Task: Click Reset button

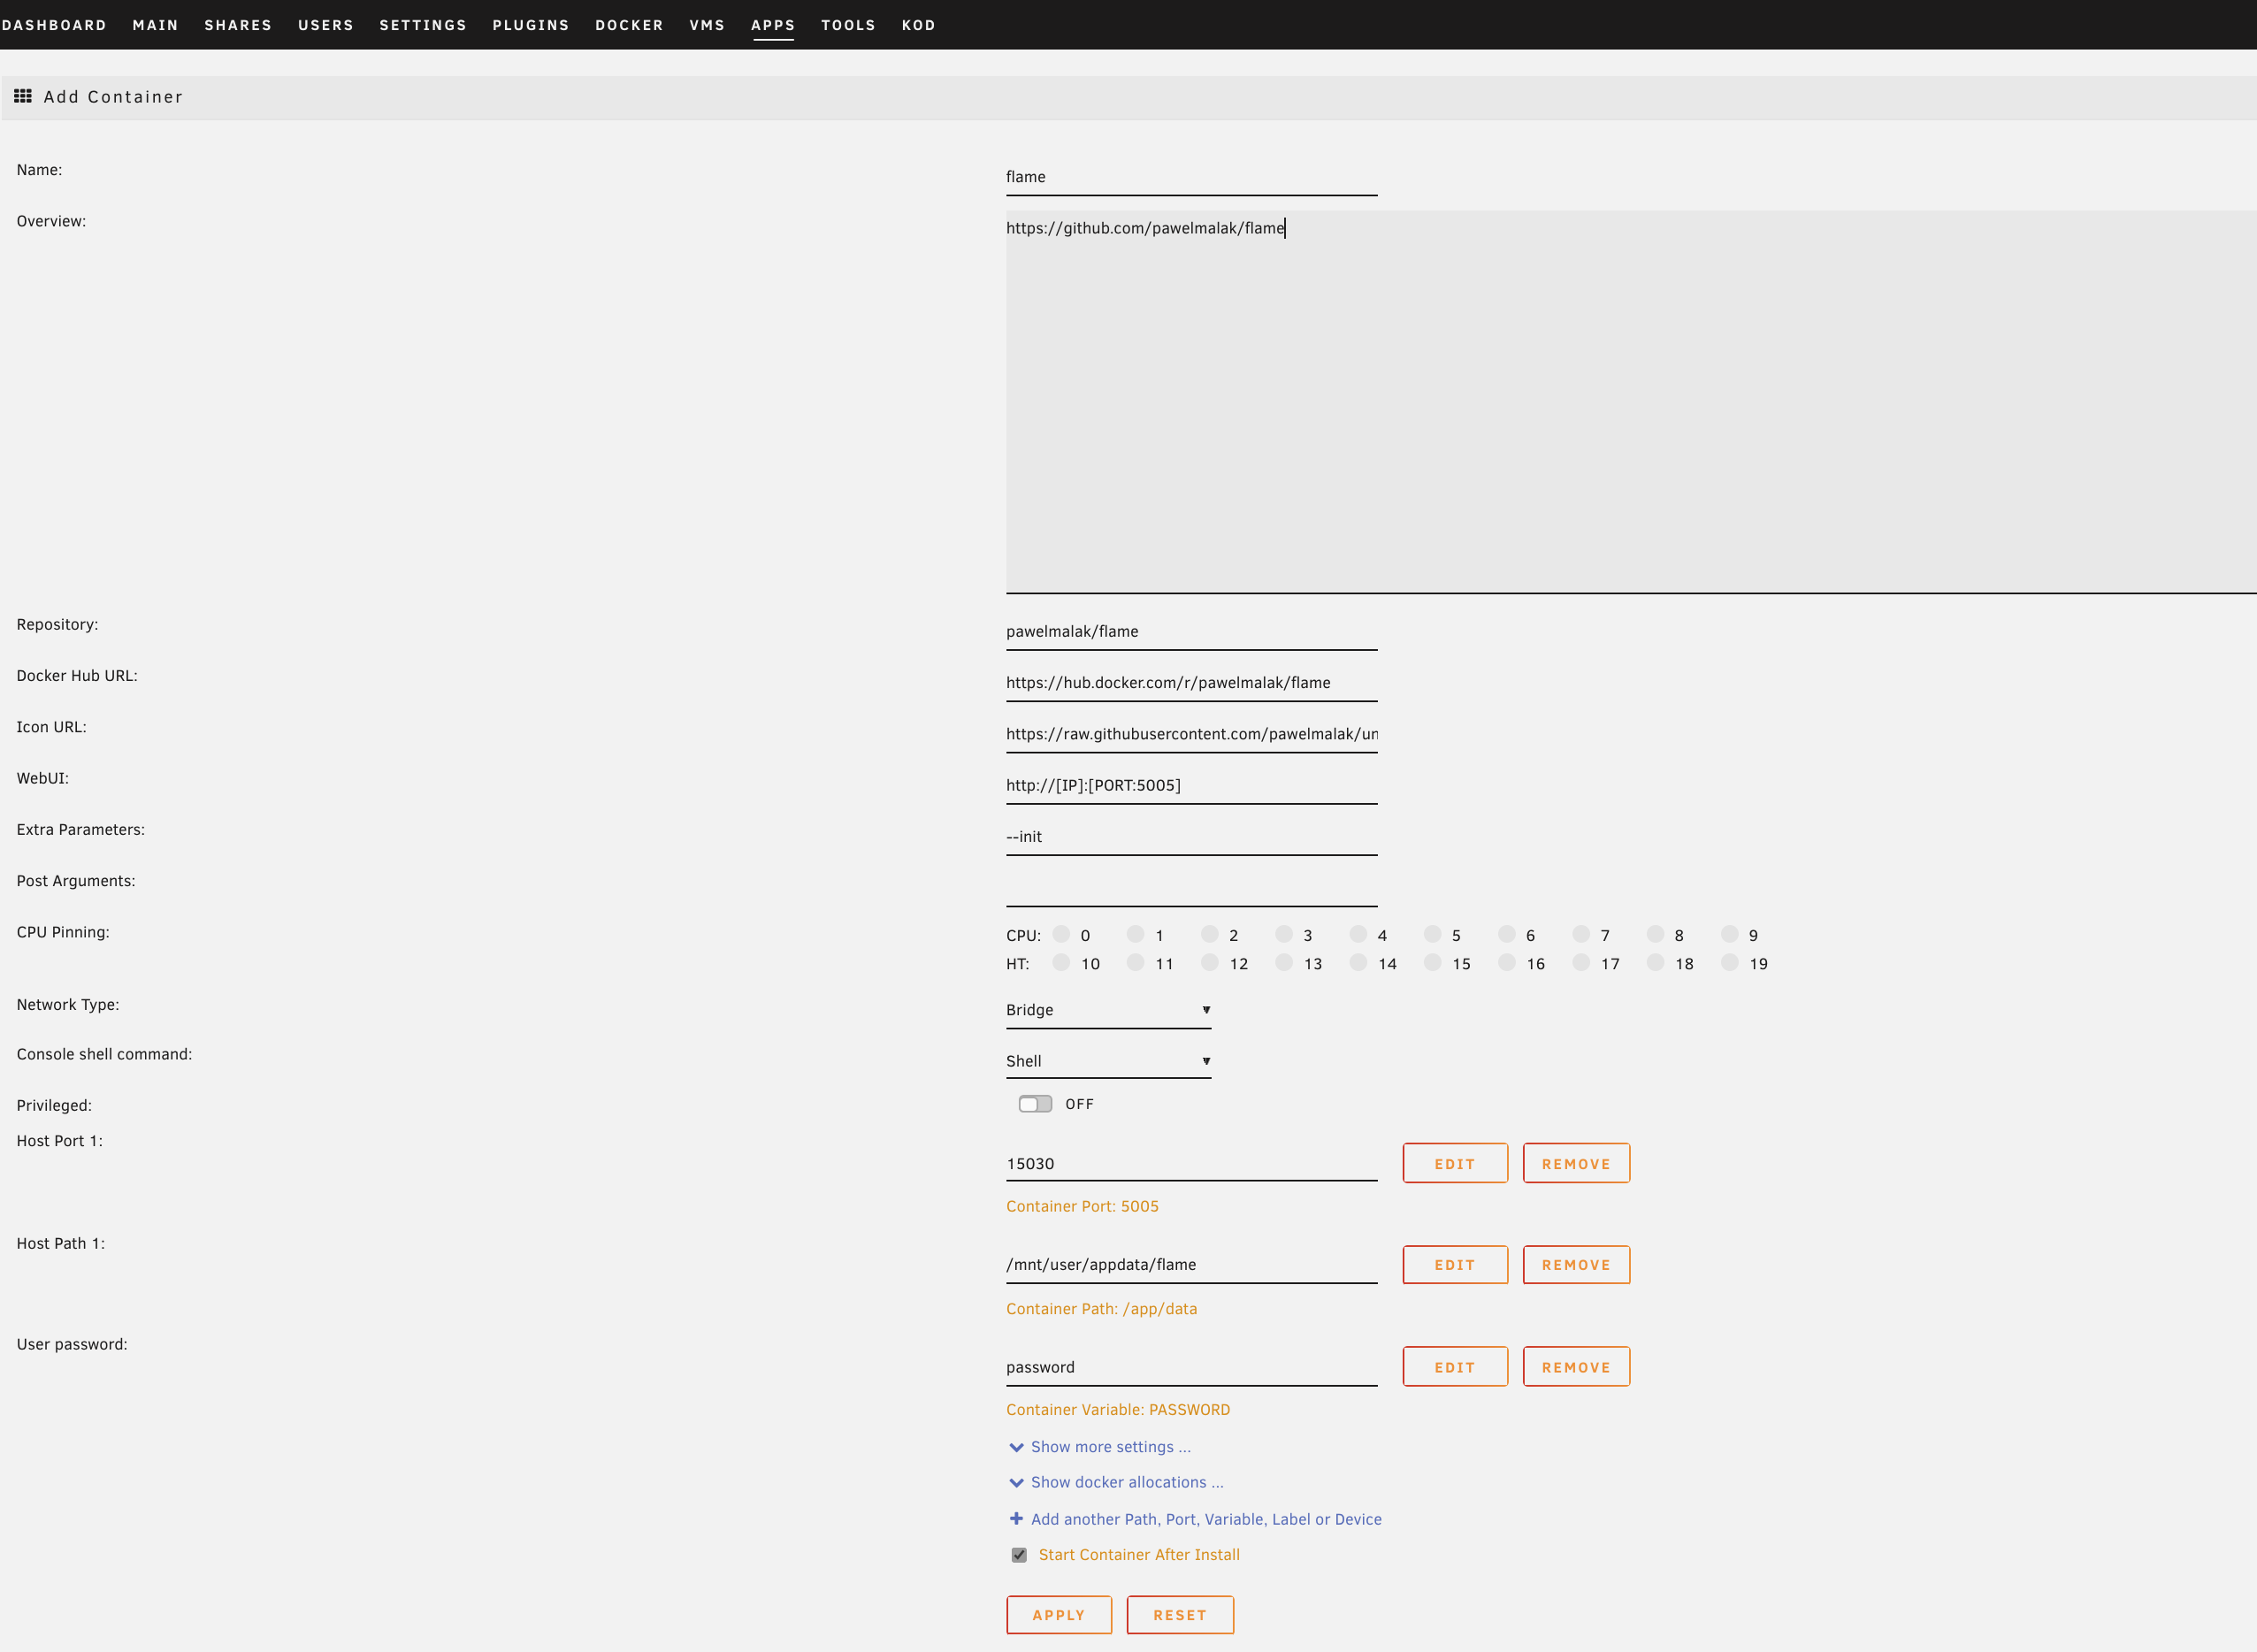Action: (x=1179, y=1615)
